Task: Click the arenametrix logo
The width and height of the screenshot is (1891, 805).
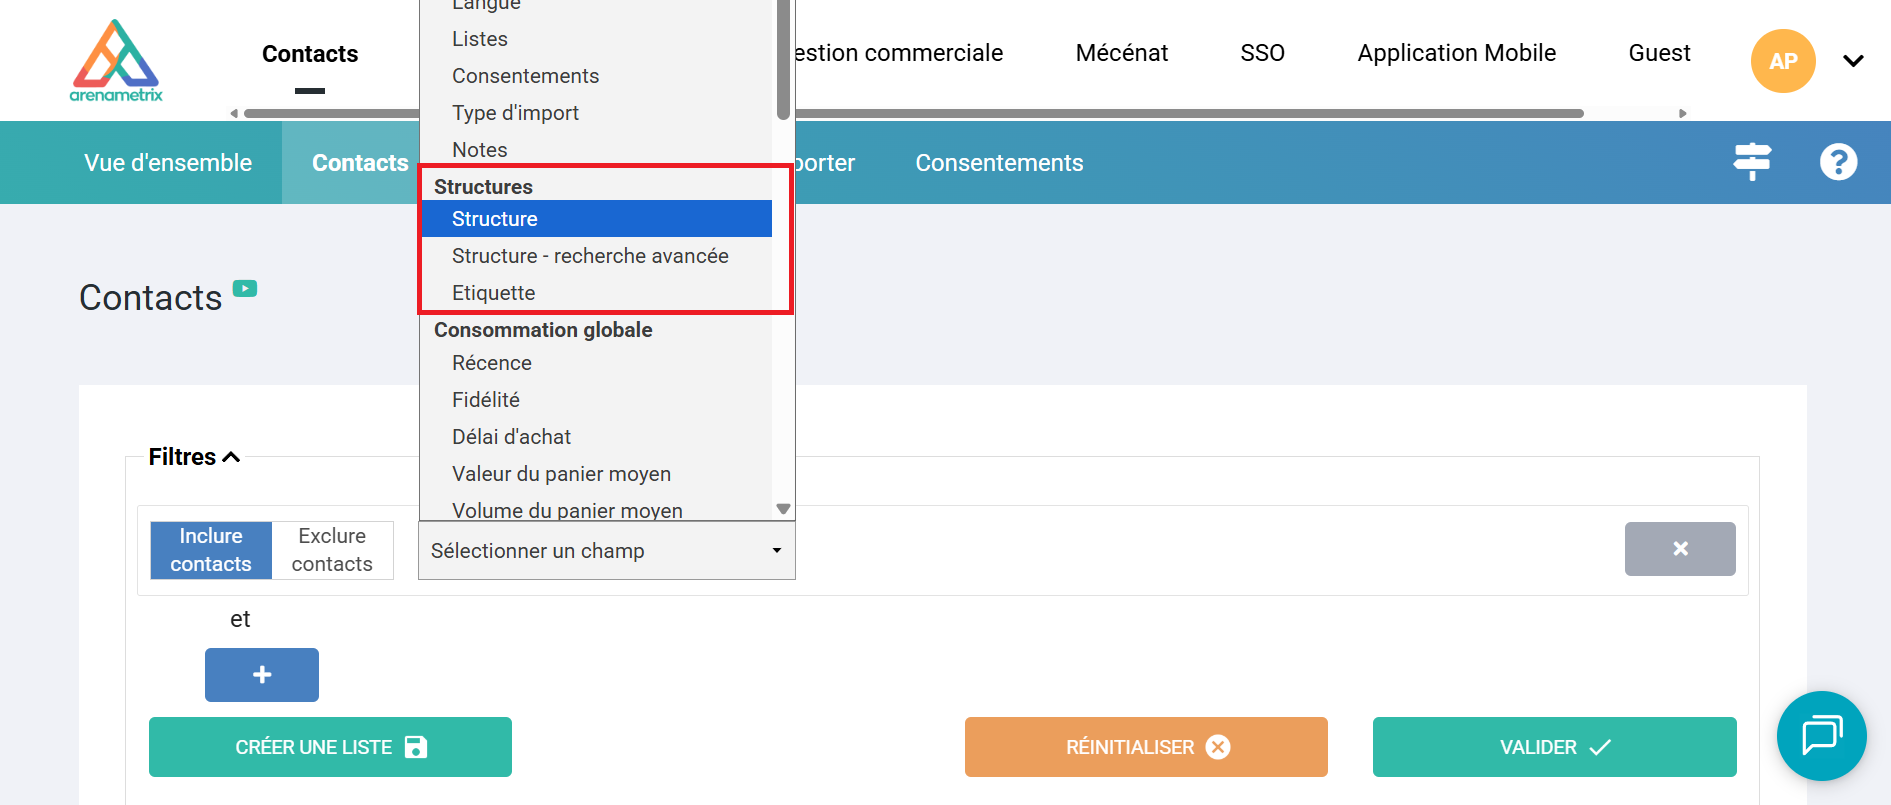Action: (116, 61)
